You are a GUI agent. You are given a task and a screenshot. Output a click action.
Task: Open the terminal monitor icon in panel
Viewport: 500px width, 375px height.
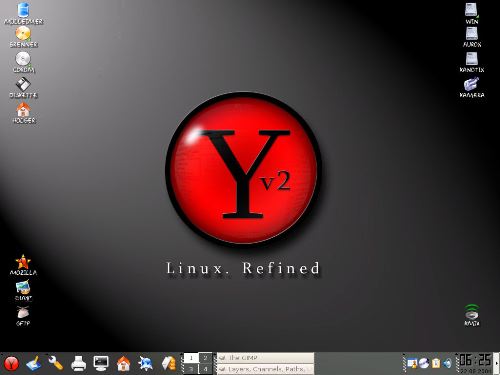pyautogui.click(x=101, y=363)
